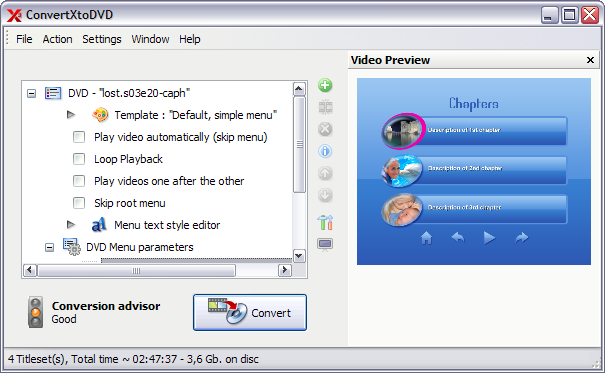Collapse the DVD lost.s03e20-caph node
The width and height of the screenshot is (605, 373).
31,93
